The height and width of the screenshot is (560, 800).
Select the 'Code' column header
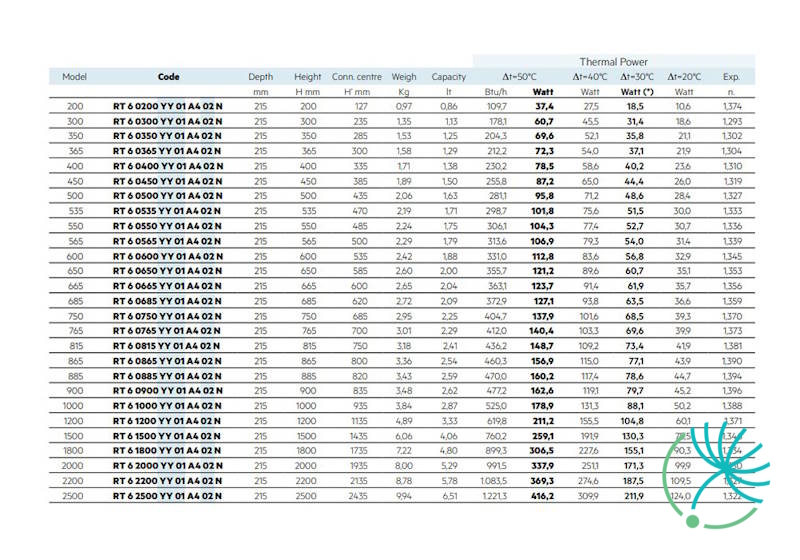click(168, 77)
